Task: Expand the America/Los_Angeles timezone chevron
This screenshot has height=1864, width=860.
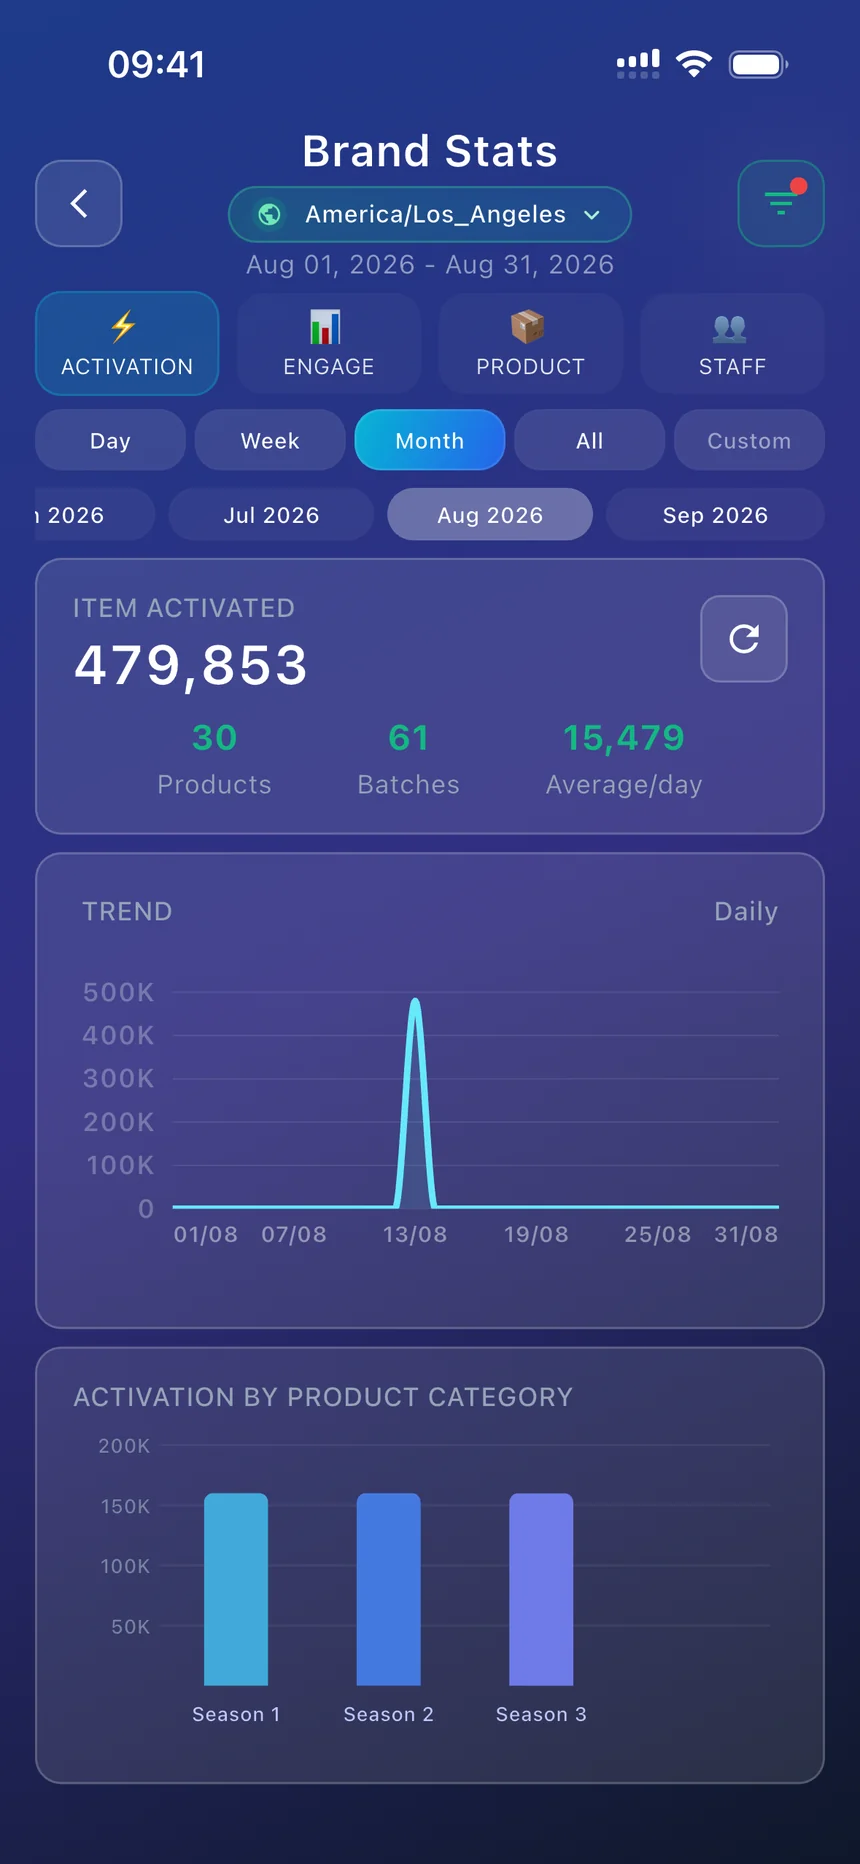Action: click(592, 215)
